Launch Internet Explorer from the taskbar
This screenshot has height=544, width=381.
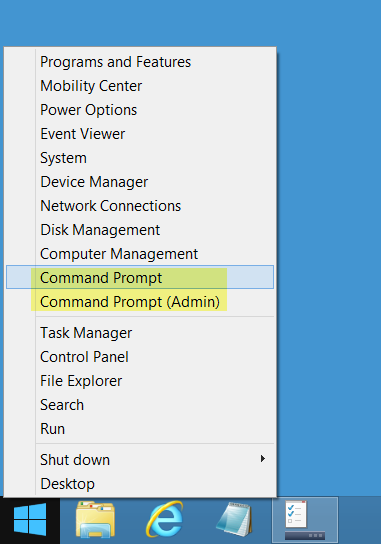point(165,519)
